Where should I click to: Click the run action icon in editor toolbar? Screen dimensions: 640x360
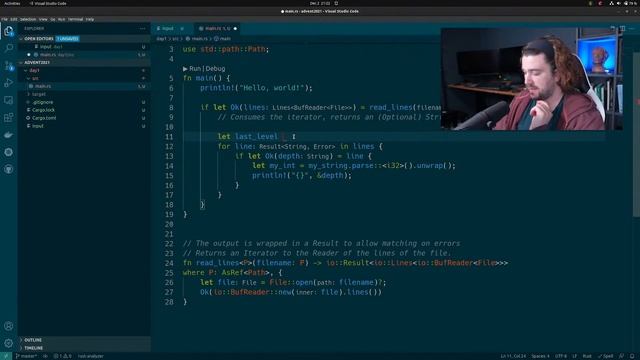[612, 29]
